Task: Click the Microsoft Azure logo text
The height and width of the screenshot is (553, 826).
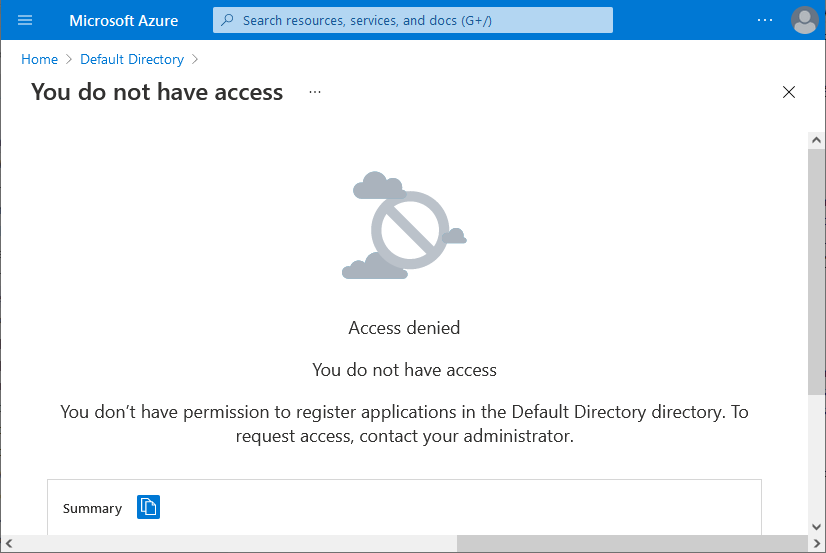Action: click(x=124, y=21)
